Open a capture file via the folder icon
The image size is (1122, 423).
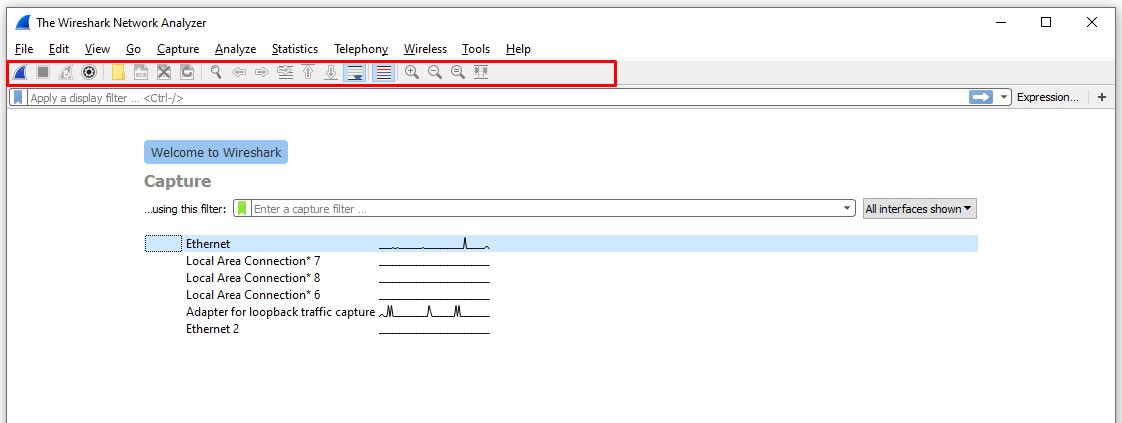click(118, 72)
